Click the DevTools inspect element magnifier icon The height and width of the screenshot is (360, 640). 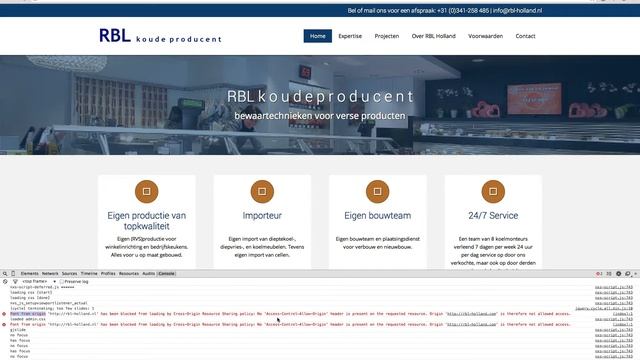pos(5,274)
